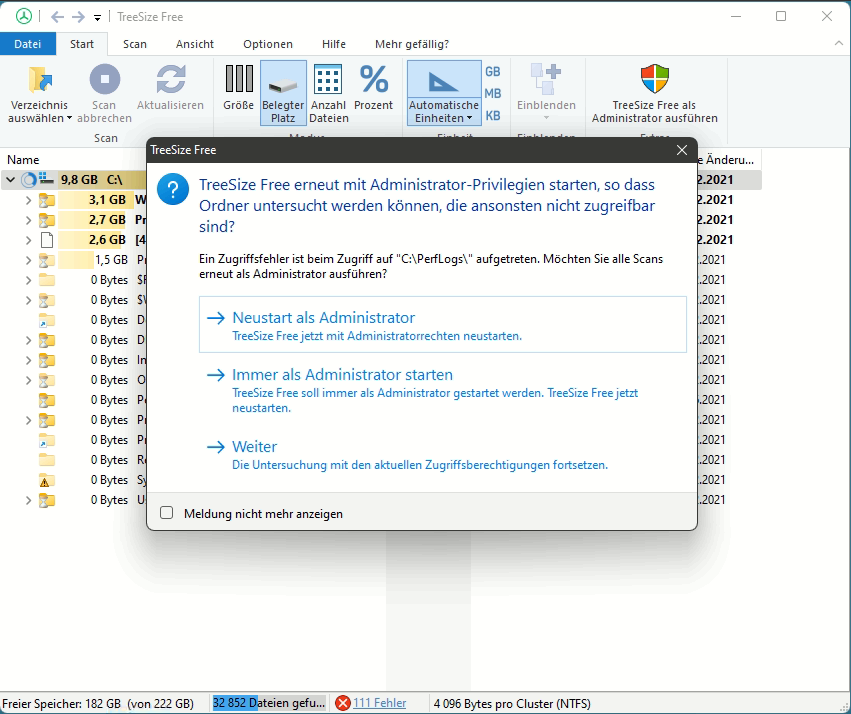Select the Anzahl Dateien mode

(x=328, y=93)
